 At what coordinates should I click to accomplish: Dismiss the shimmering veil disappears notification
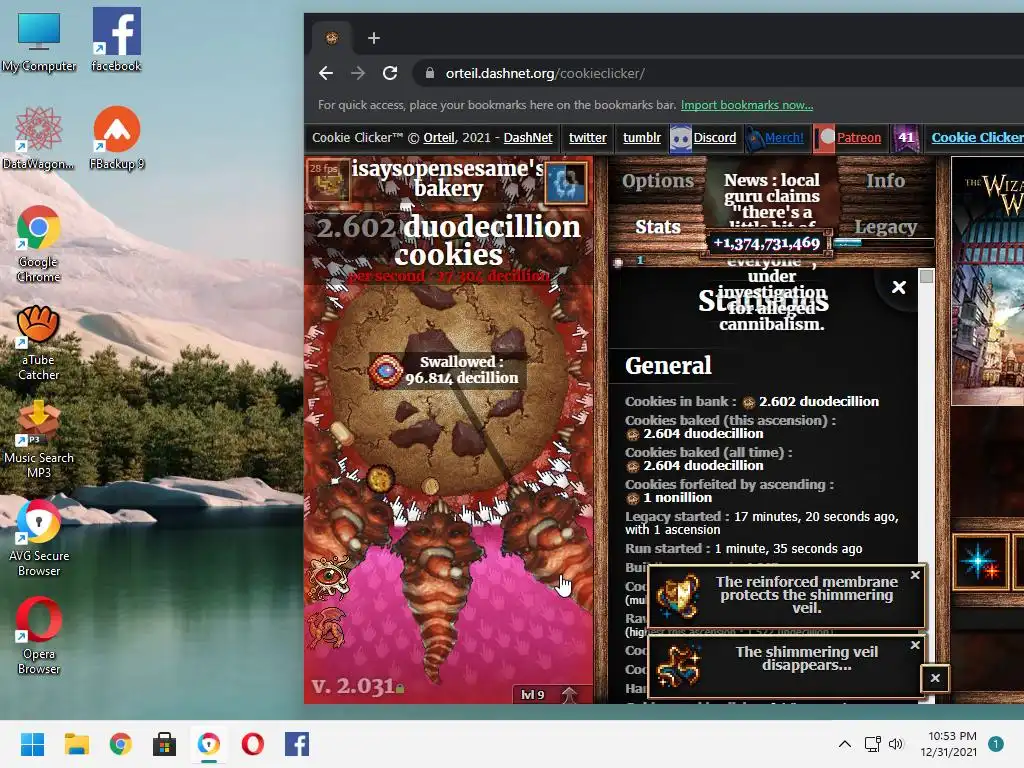click(915, 645)
